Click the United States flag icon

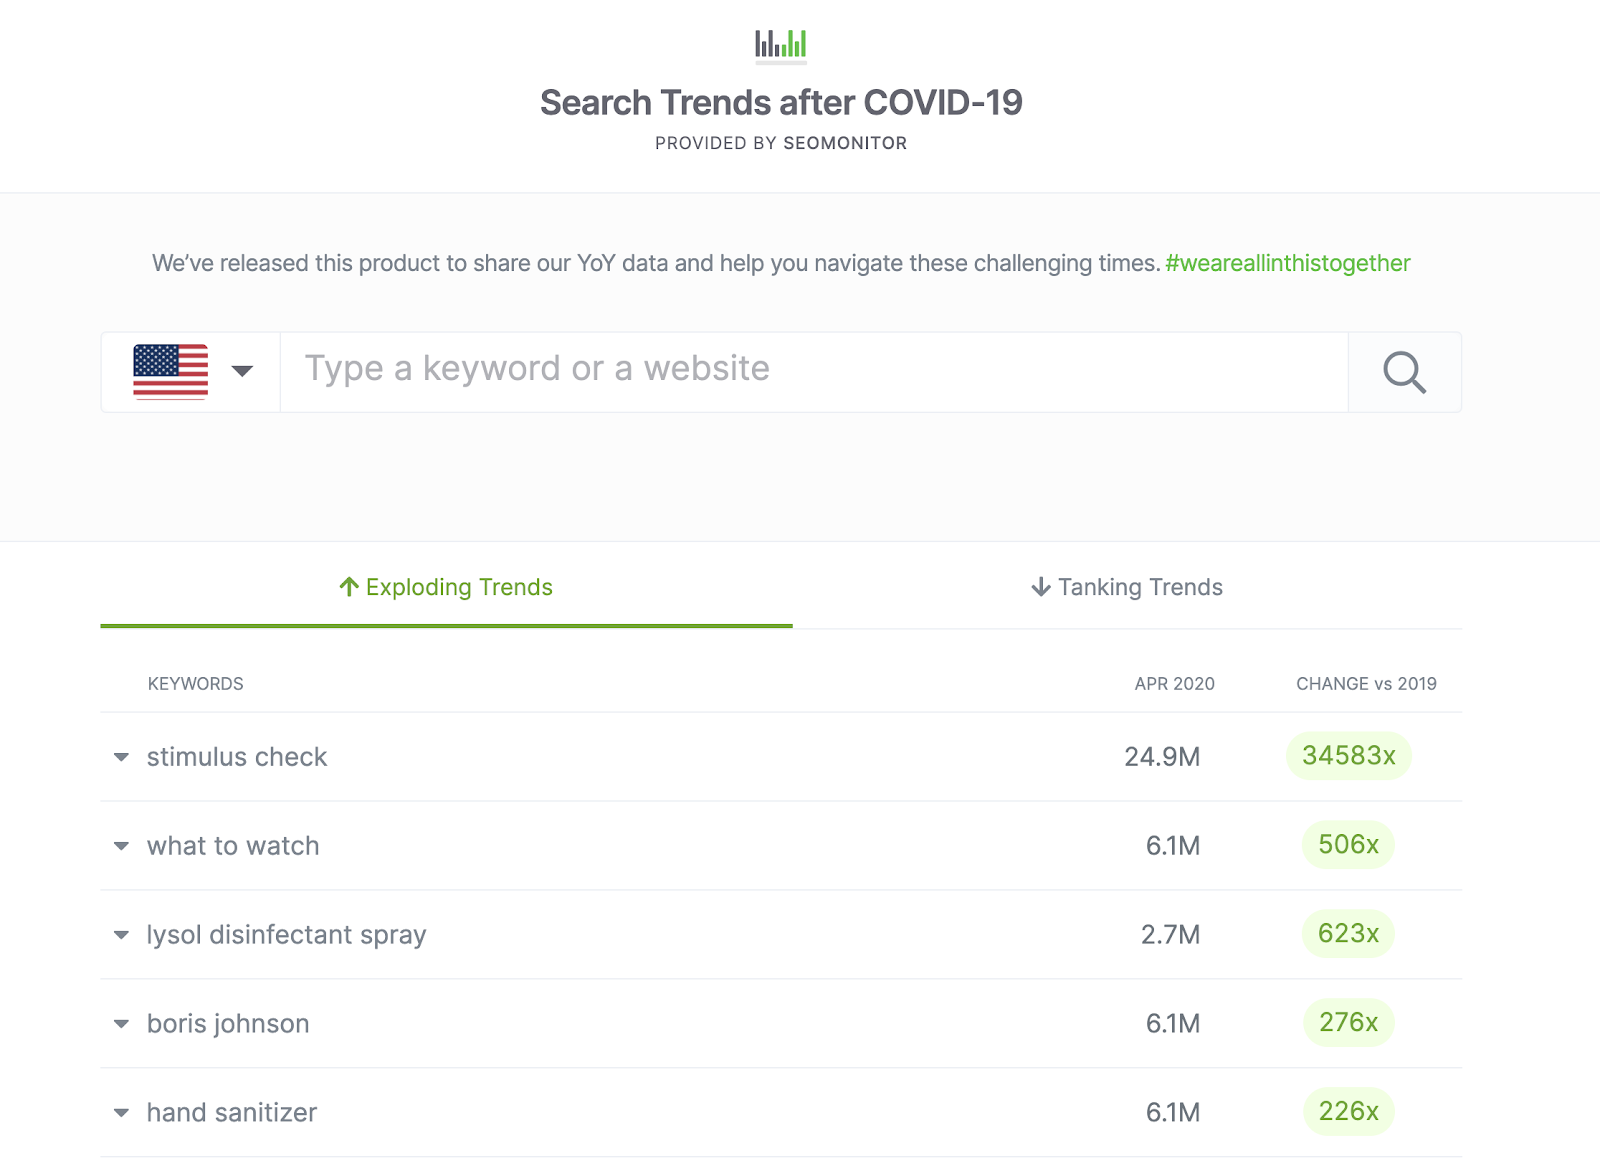[x=171, y=371]
